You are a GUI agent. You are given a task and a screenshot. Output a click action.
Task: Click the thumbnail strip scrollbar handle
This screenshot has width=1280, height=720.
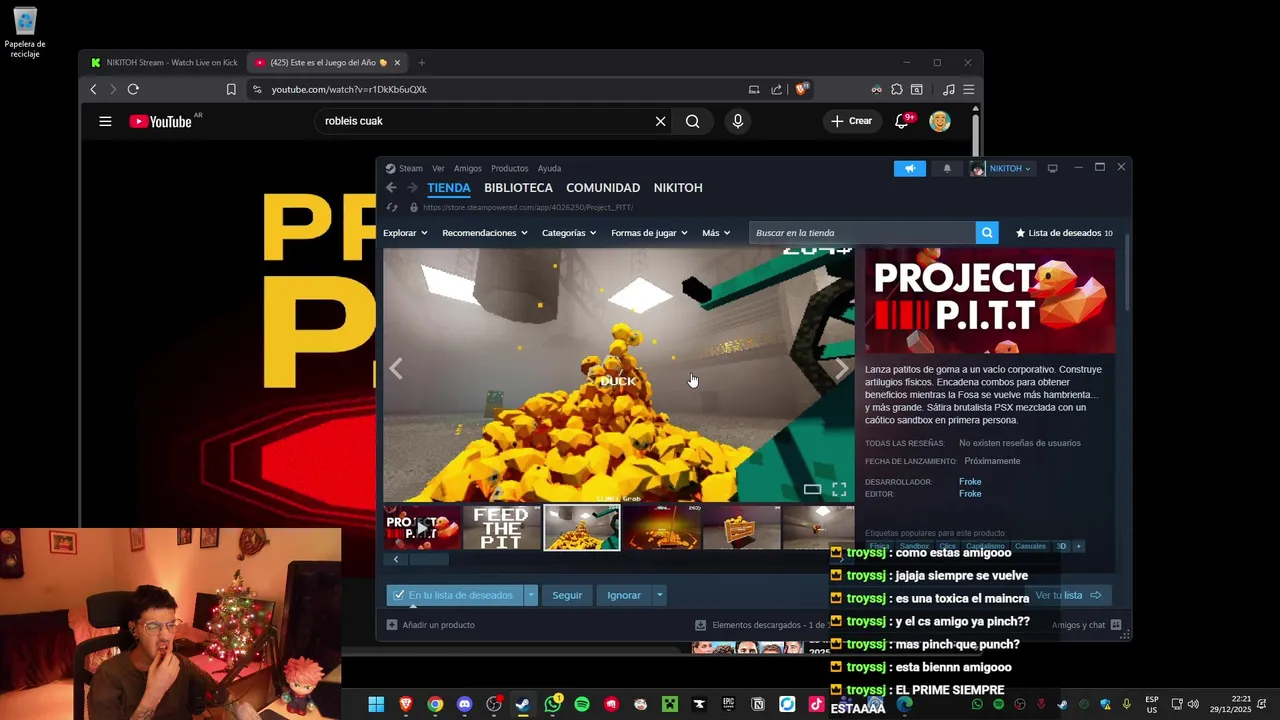point(430,560)
